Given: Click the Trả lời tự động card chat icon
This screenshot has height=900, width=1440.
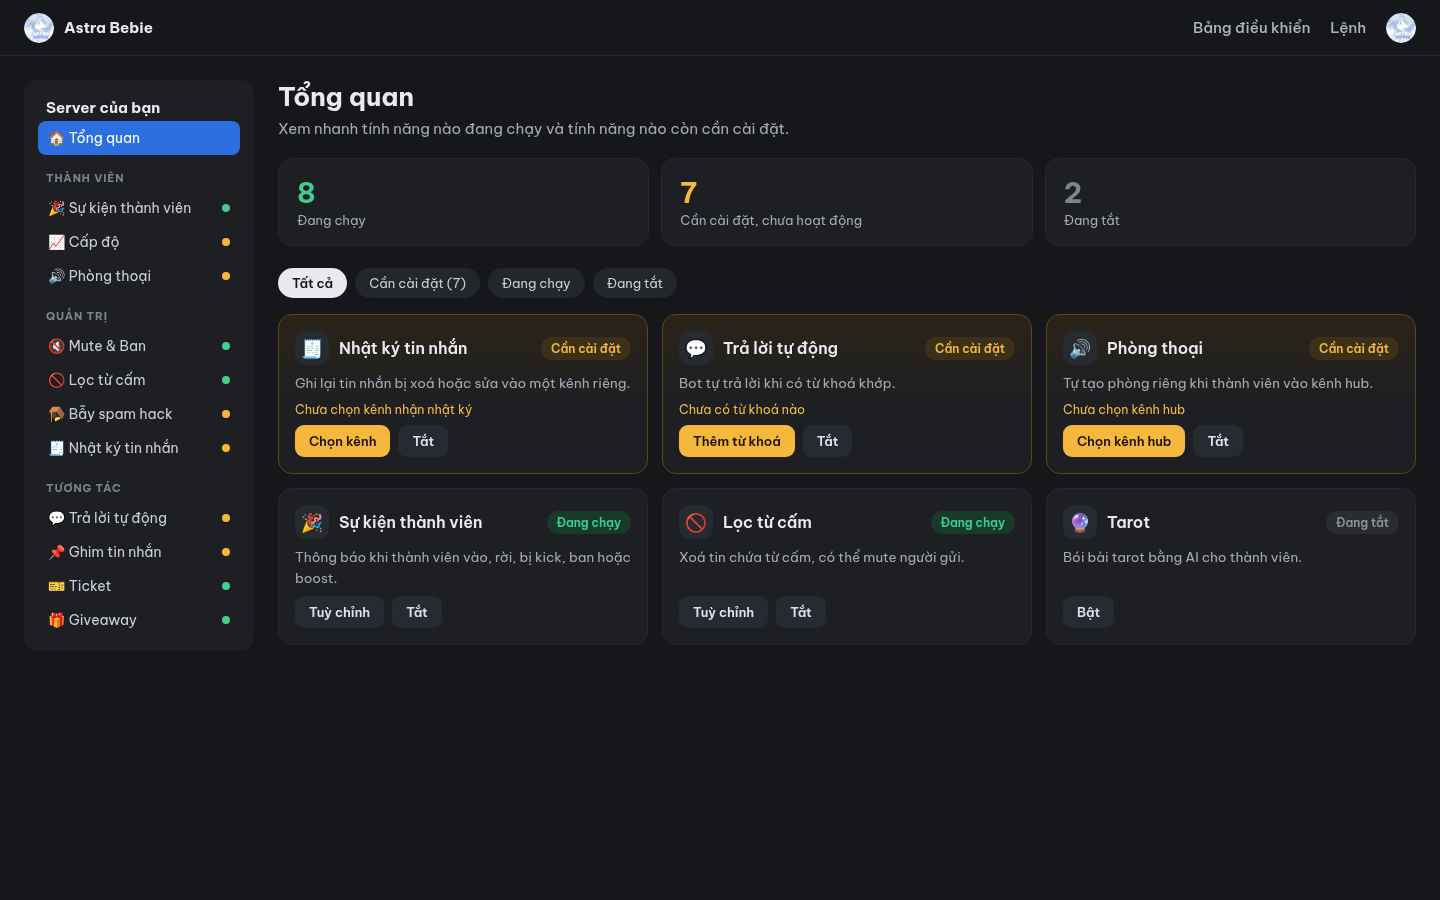Looking at the screenshot, I should click(x=696, y=348).
